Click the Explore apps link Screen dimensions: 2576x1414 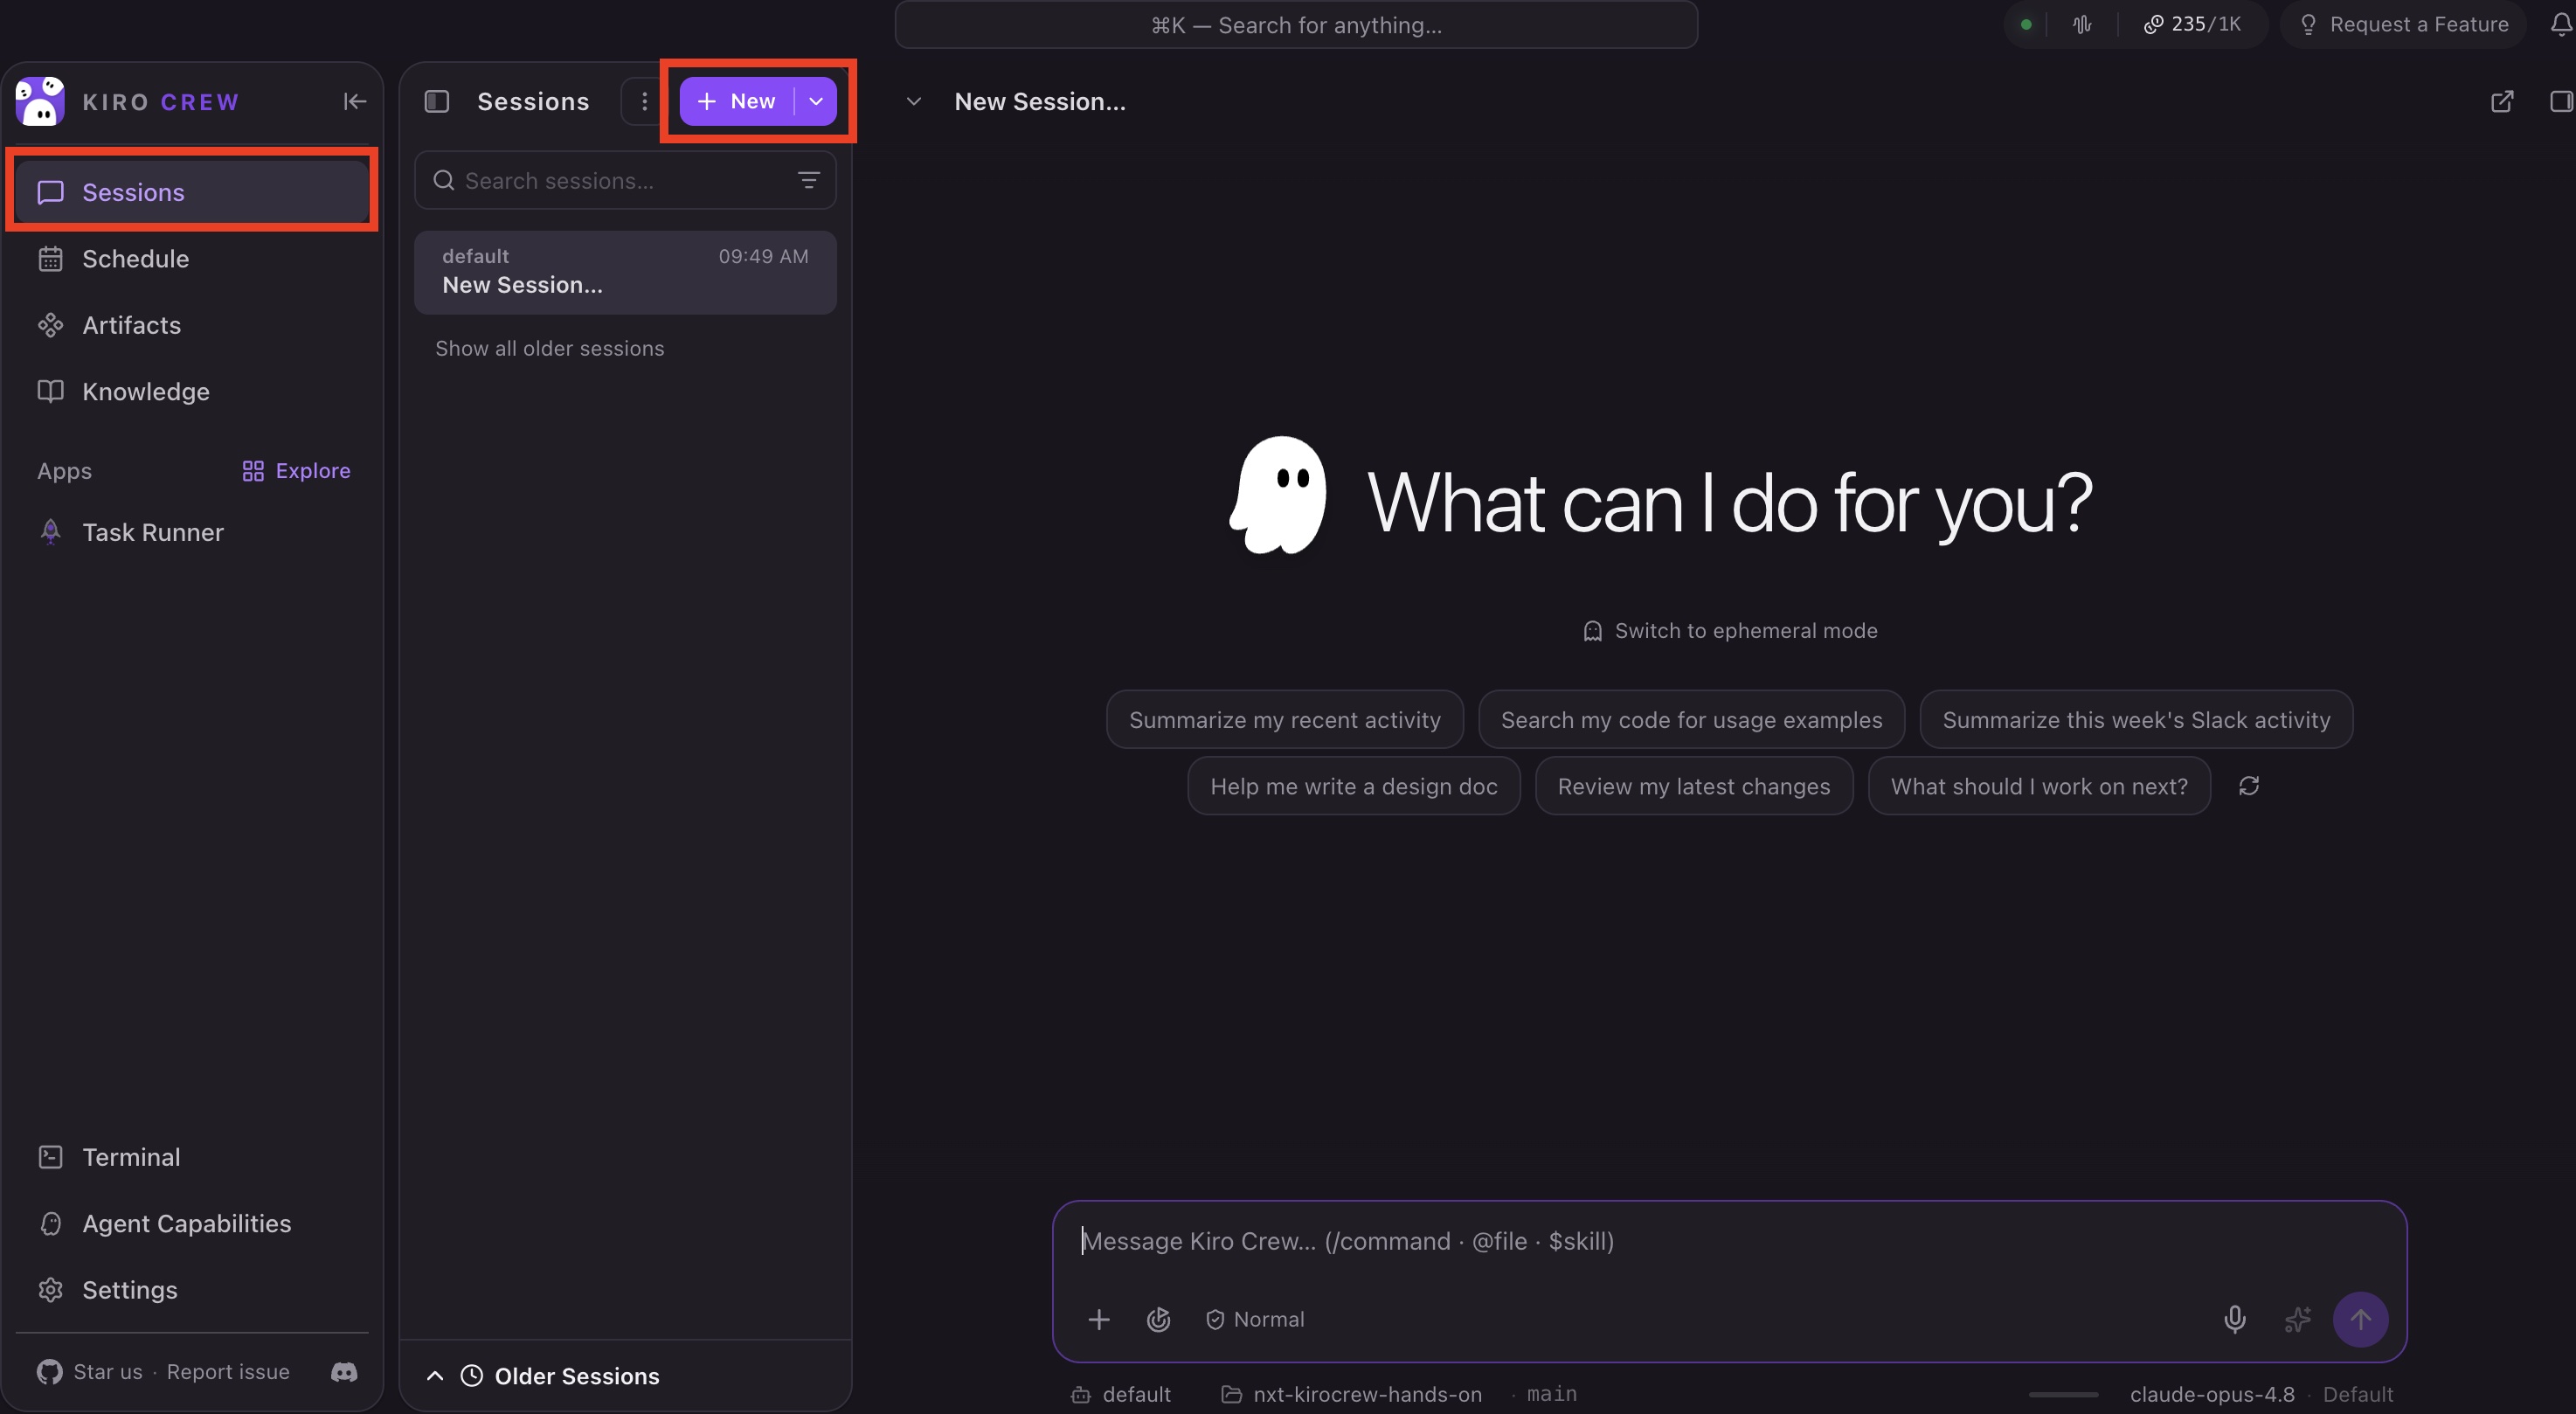[x=296, y=471]
